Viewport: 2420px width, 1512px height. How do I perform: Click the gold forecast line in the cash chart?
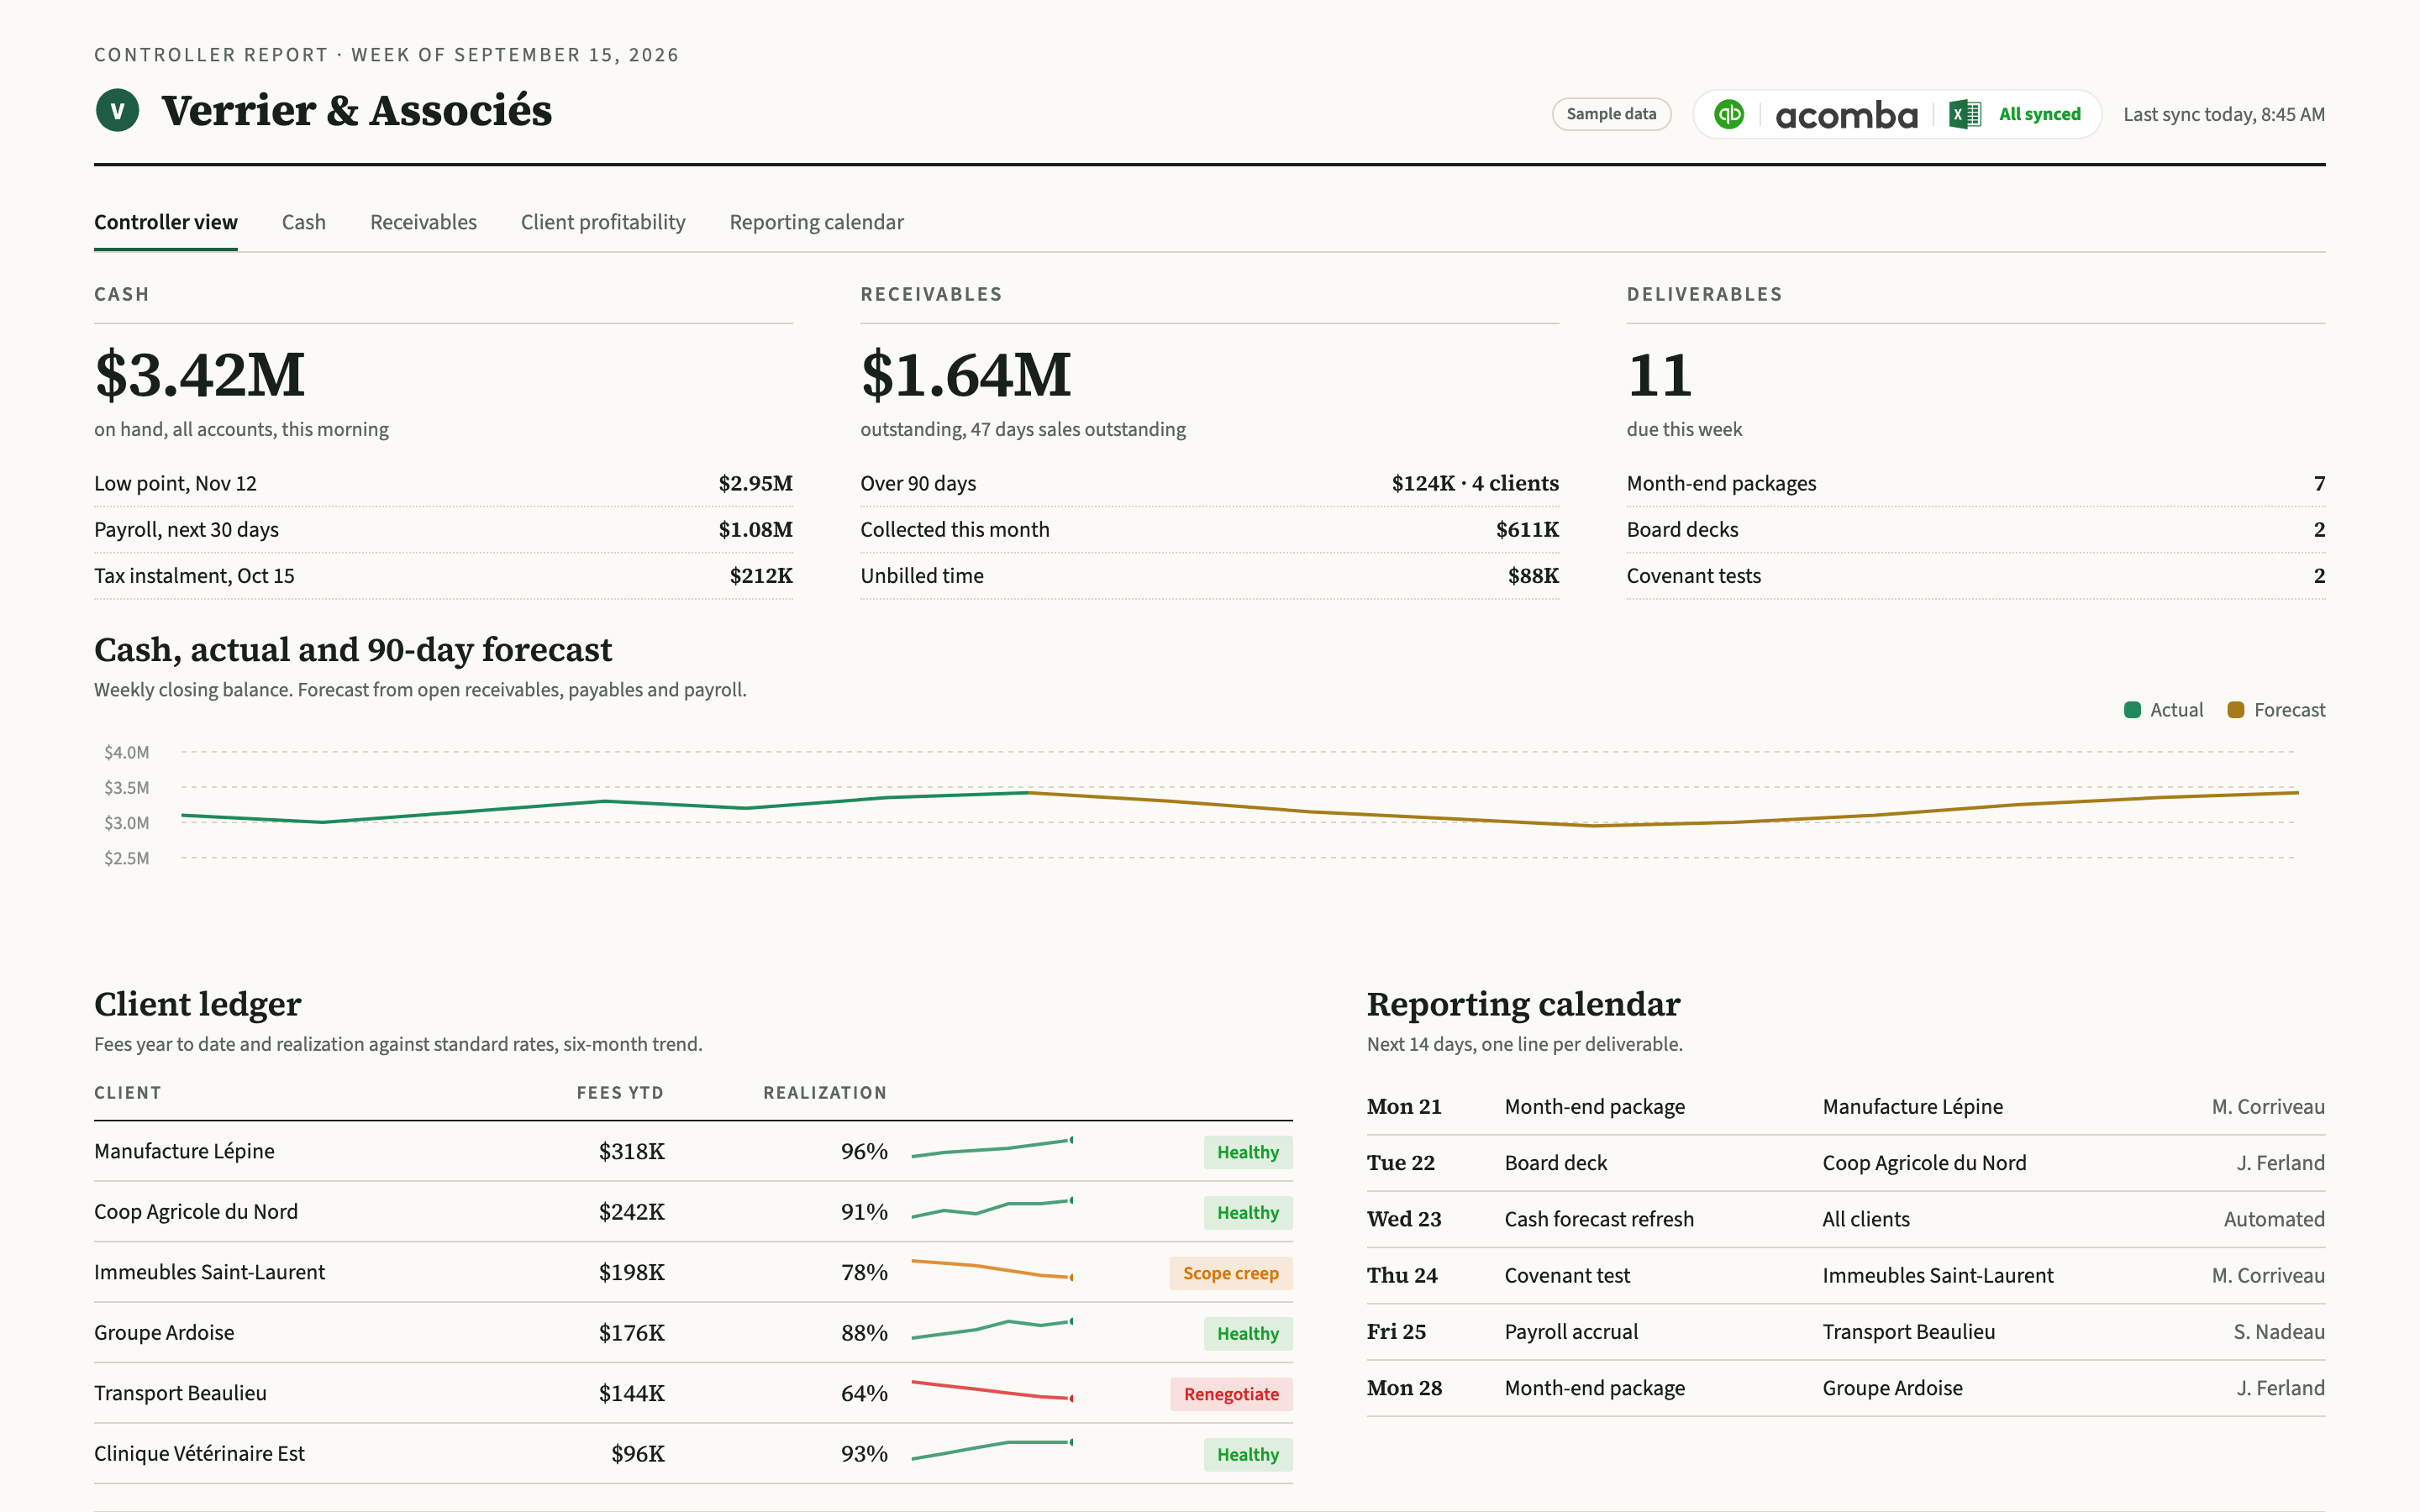point(1663,809)
